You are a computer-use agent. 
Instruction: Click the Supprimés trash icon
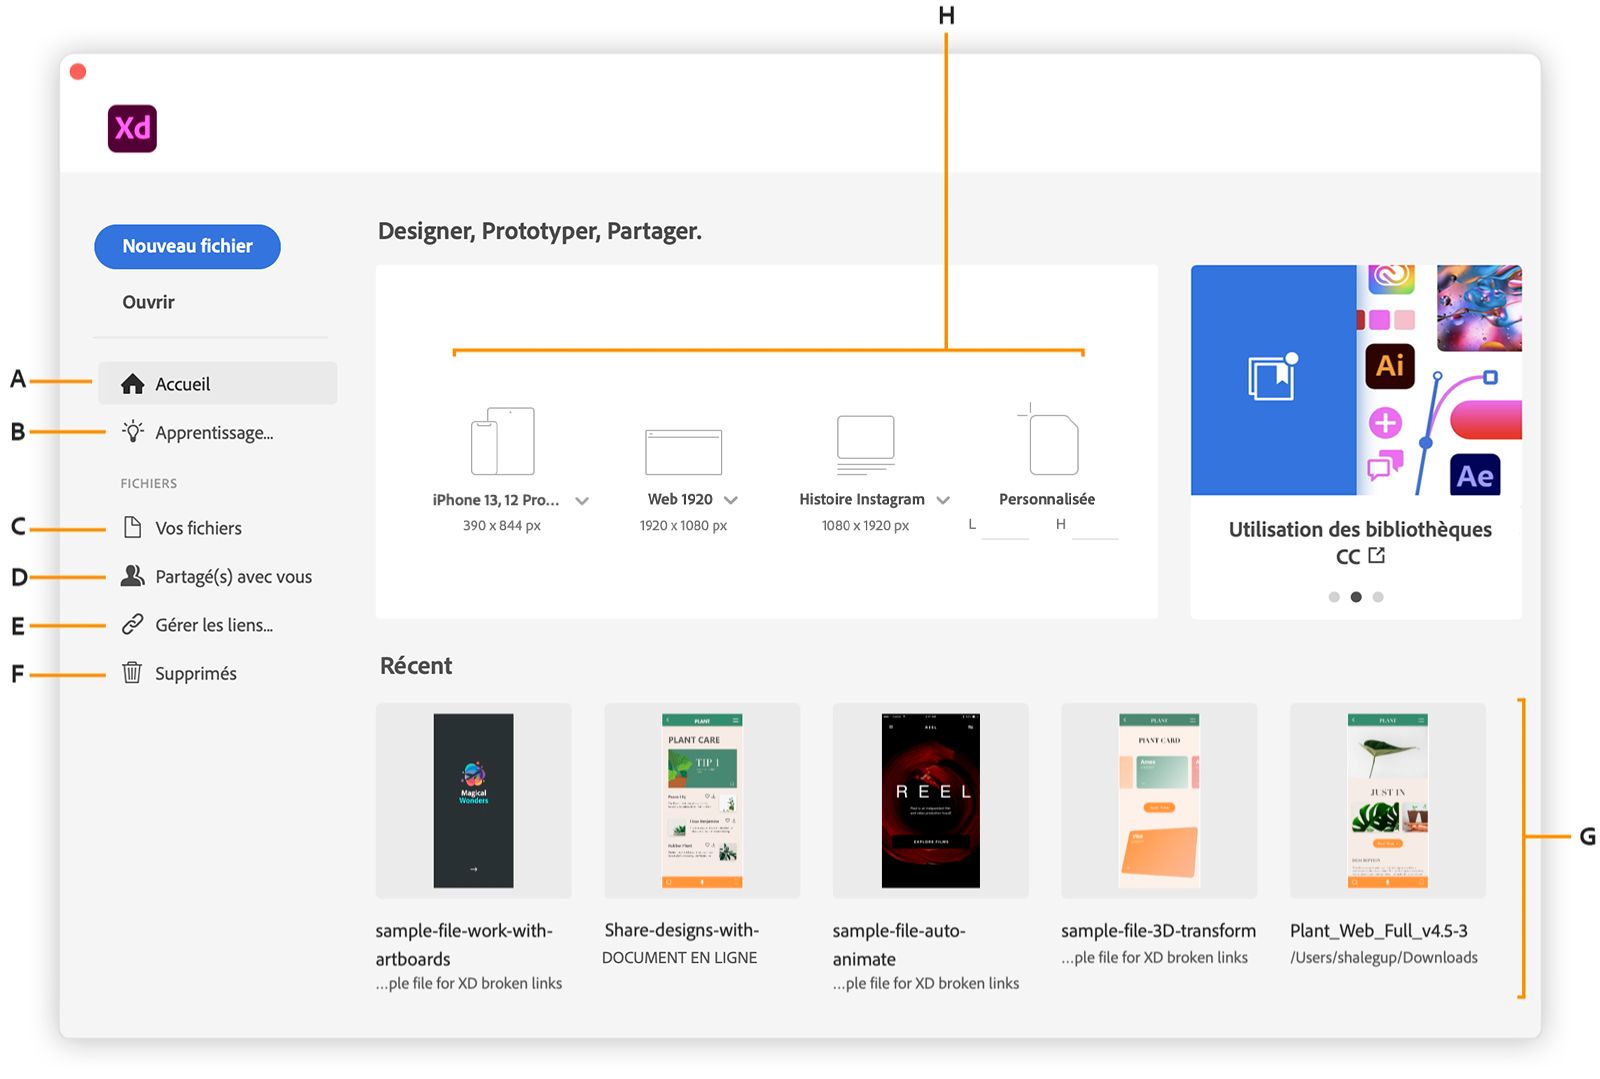tap(132, 672)
